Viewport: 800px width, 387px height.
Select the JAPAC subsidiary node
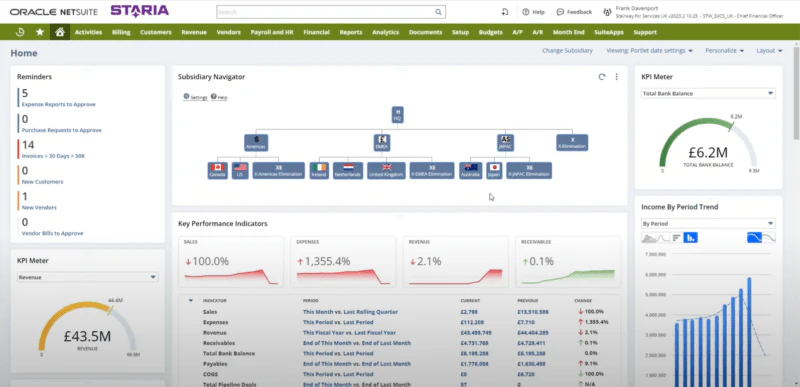506,143
